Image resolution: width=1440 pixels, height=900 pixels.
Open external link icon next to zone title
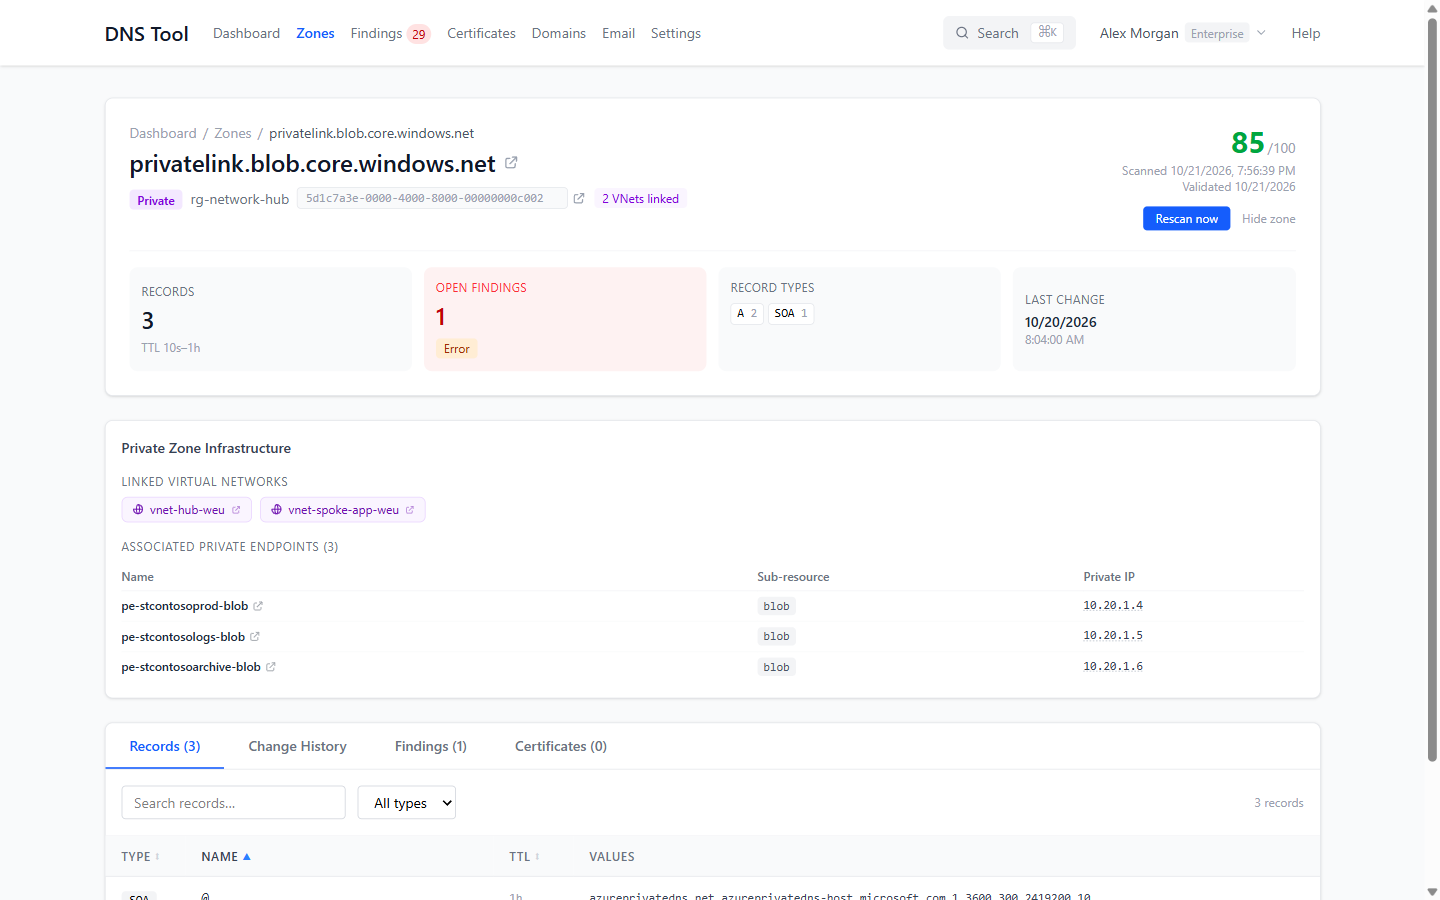click(511, 162)
